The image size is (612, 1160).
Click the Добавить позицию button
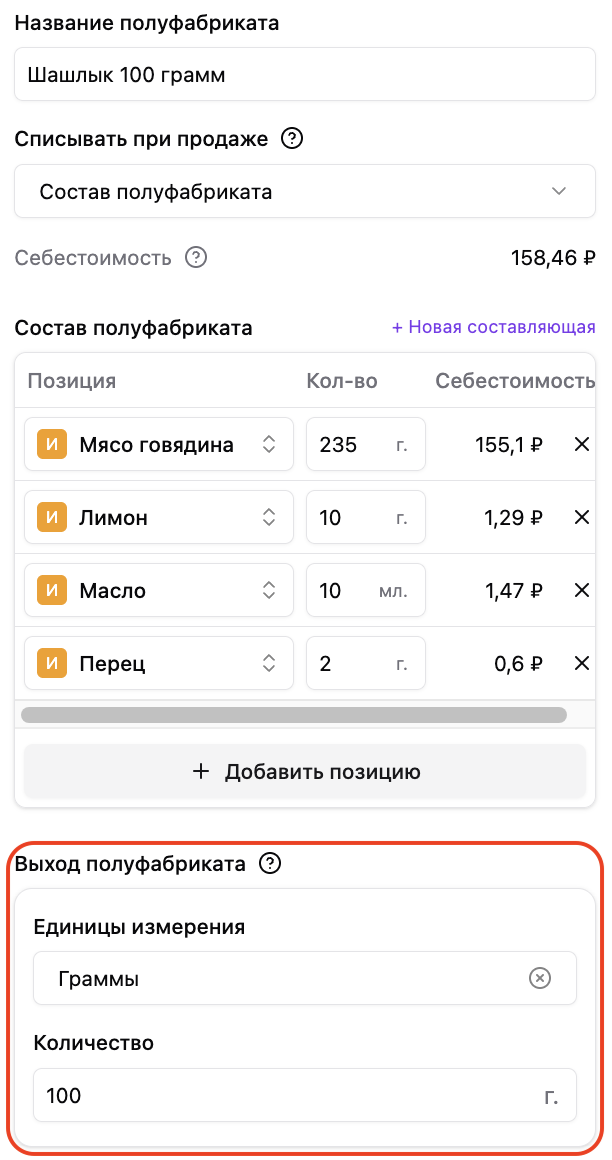(305, 772)
